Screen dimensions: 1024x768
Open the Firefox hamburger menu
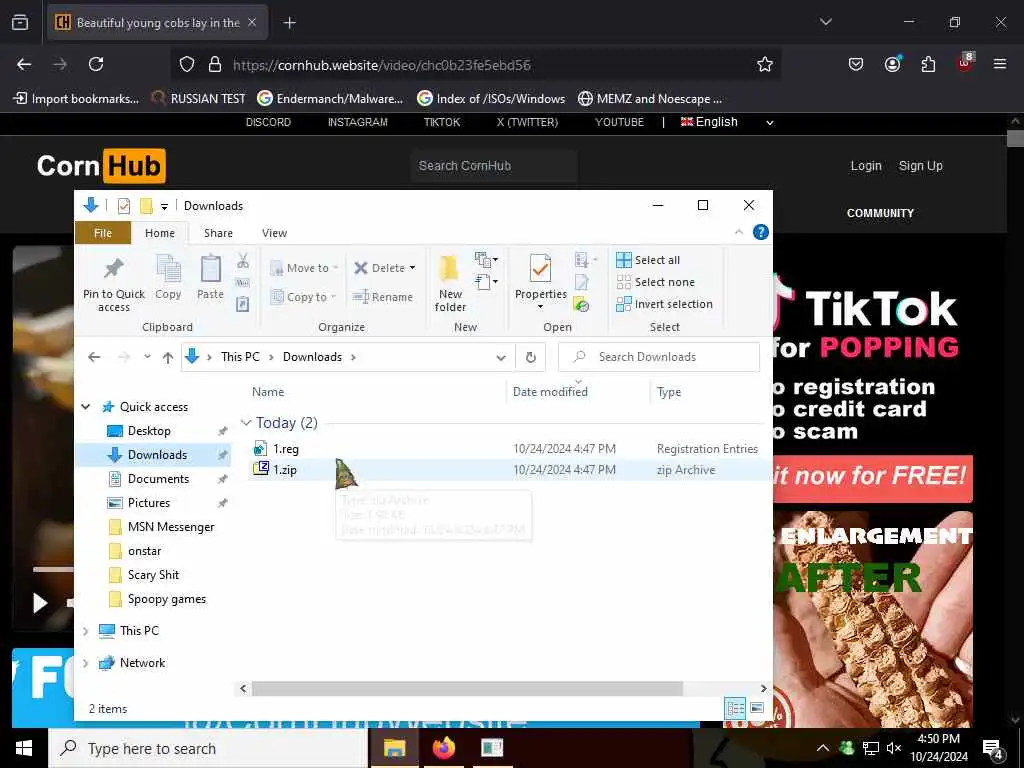pos(1000,64)
